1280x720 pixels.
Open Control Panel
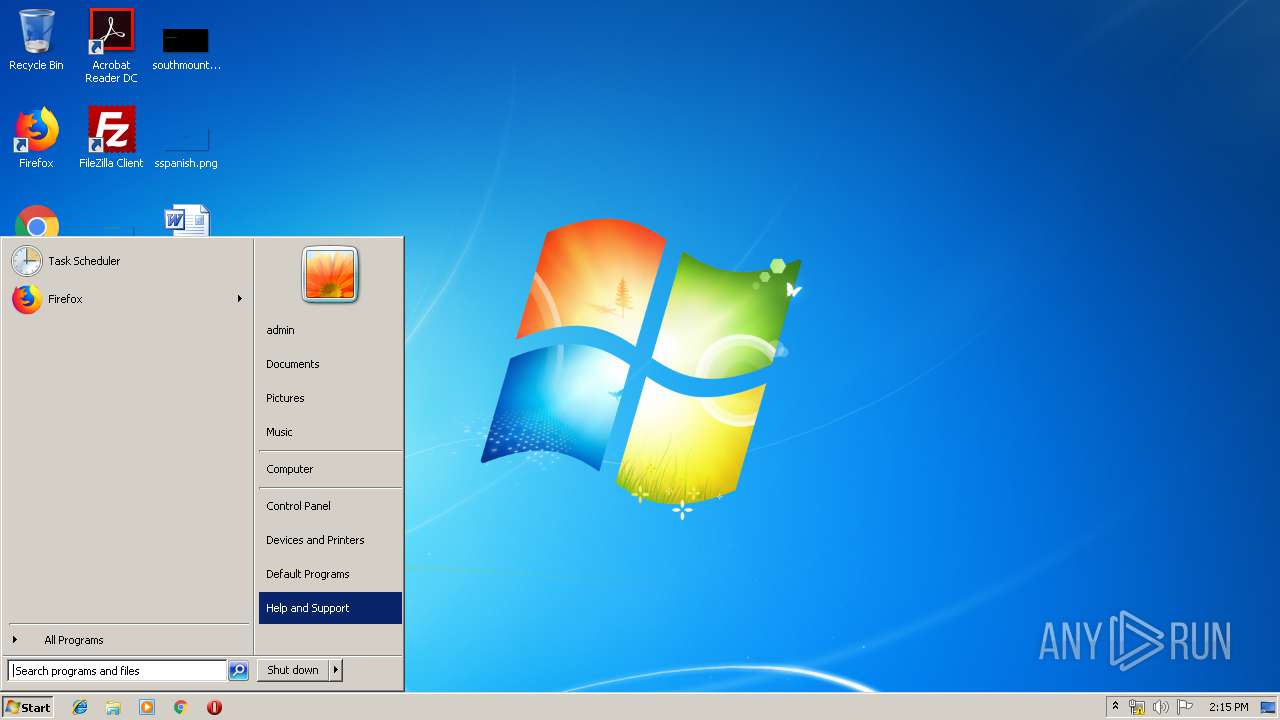pyautogui.click(x=330, y=506)
